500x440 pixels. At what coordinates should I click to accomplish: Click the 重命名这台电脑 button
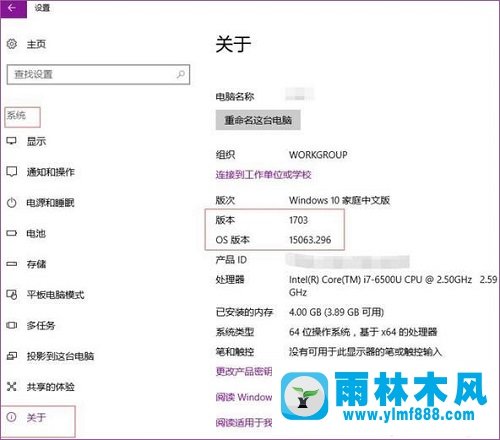[258, 120]
